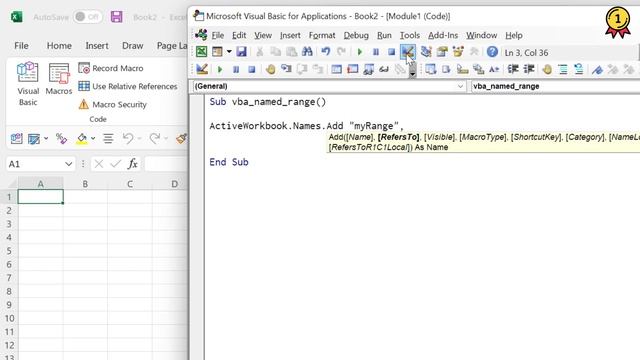The height and width of the screenshot is (360, 640).
Task: Open the dropdown arrow next to Insert UserForm
Action: click(x=229, y=52)
